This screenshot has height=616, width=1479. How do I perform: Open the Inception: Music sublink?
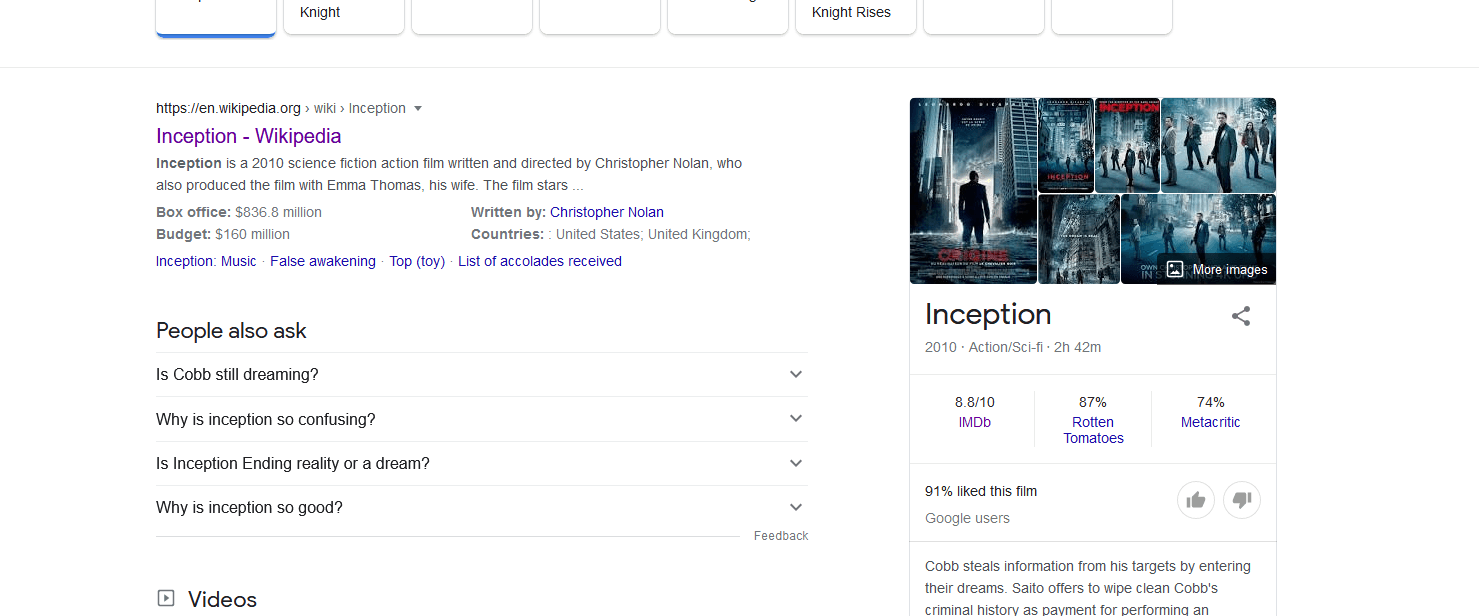point(206,261)
